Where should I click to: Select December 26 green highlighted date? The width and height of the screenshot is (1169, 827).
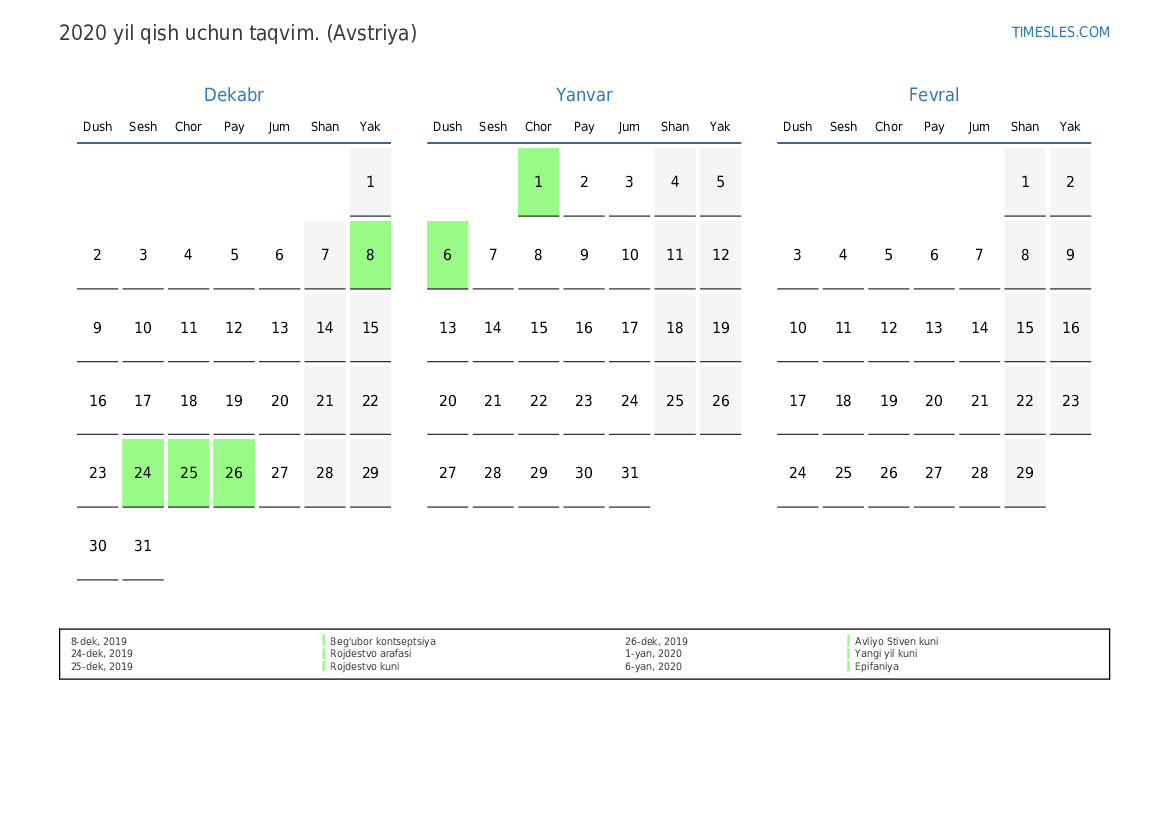click(x=234, y=473)
